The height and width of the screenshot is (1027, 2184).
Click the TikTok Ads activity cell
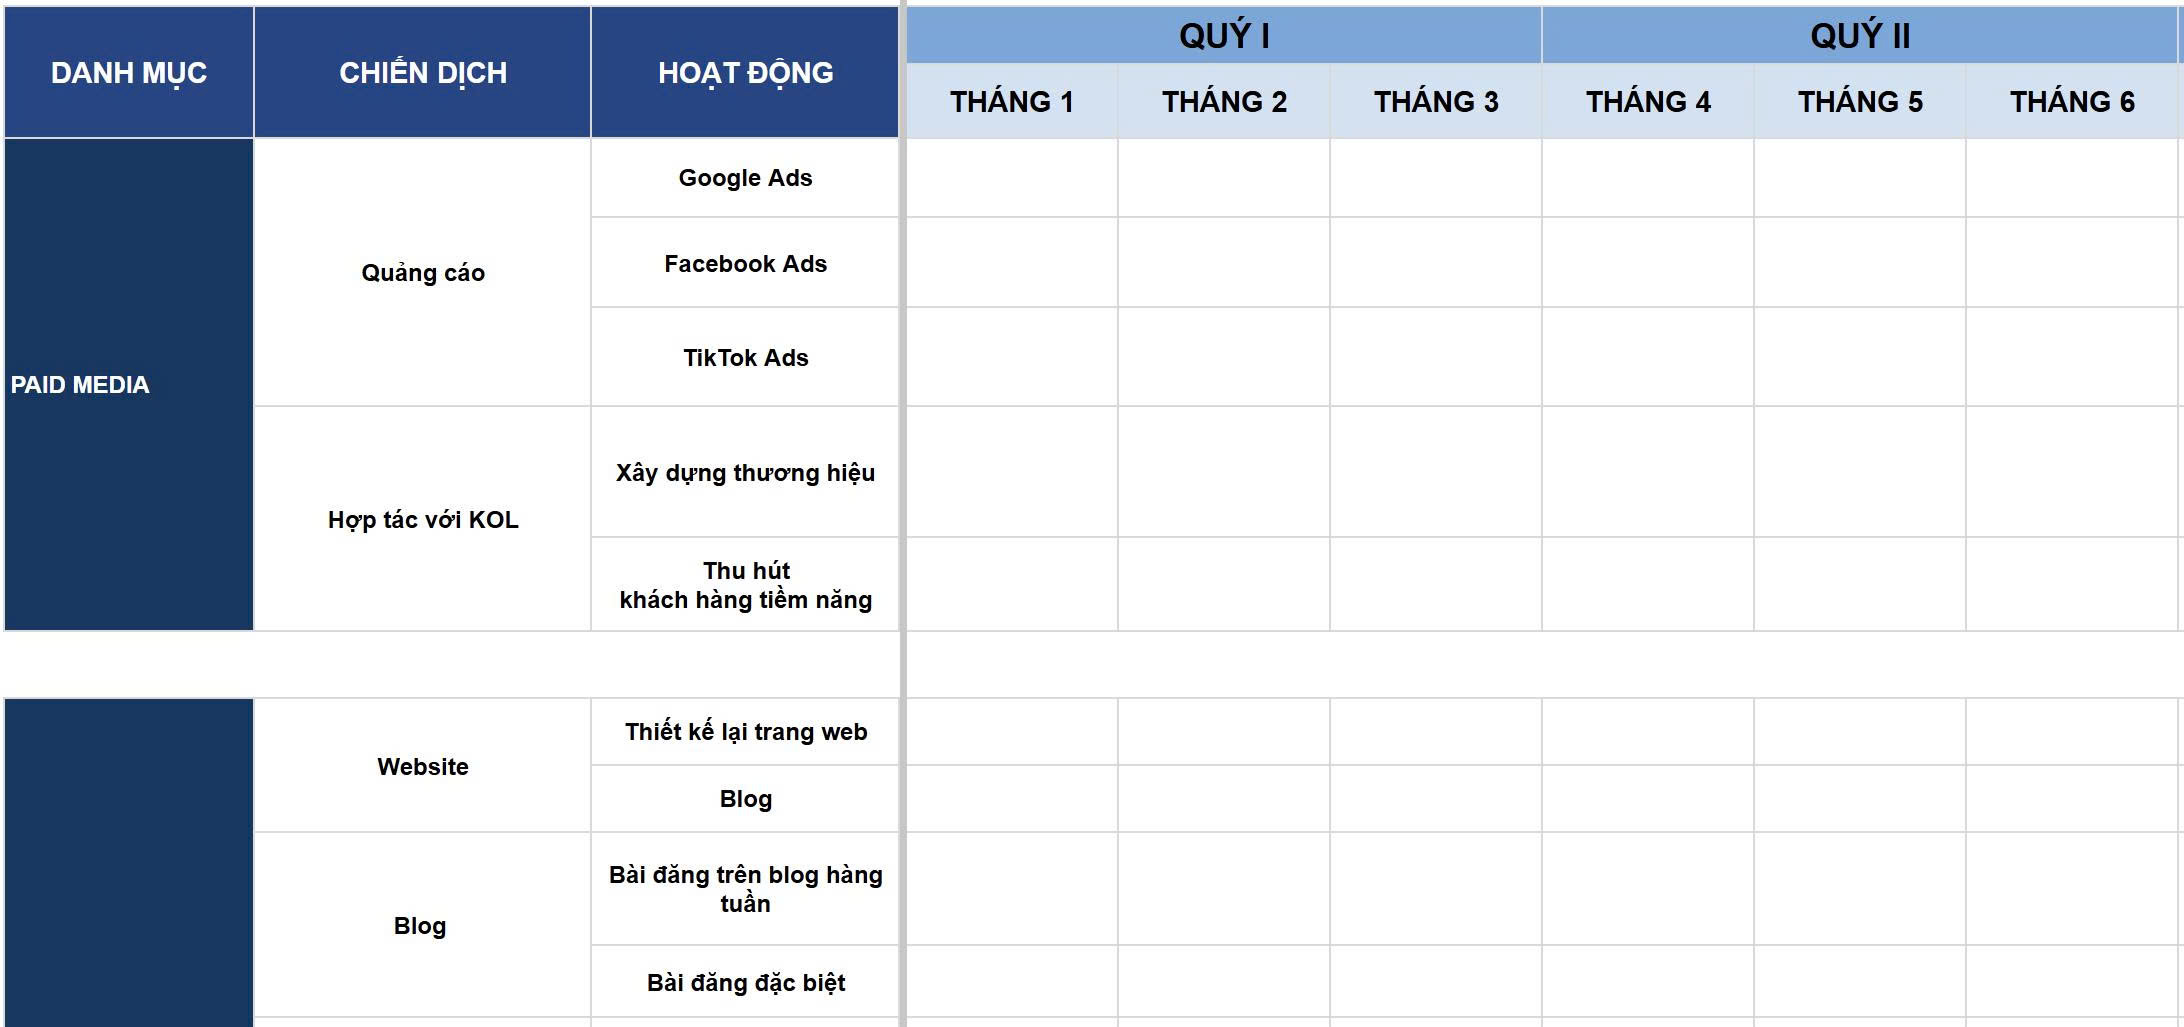pyautogui.click(x=745, y=357)
